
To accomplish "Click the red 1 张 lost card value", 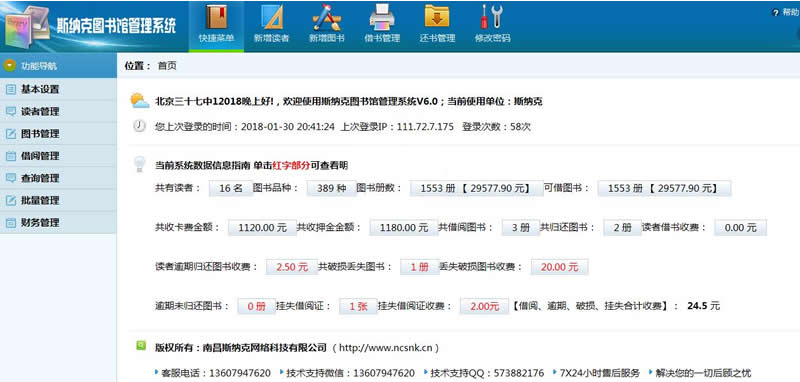I will [358, 307].
